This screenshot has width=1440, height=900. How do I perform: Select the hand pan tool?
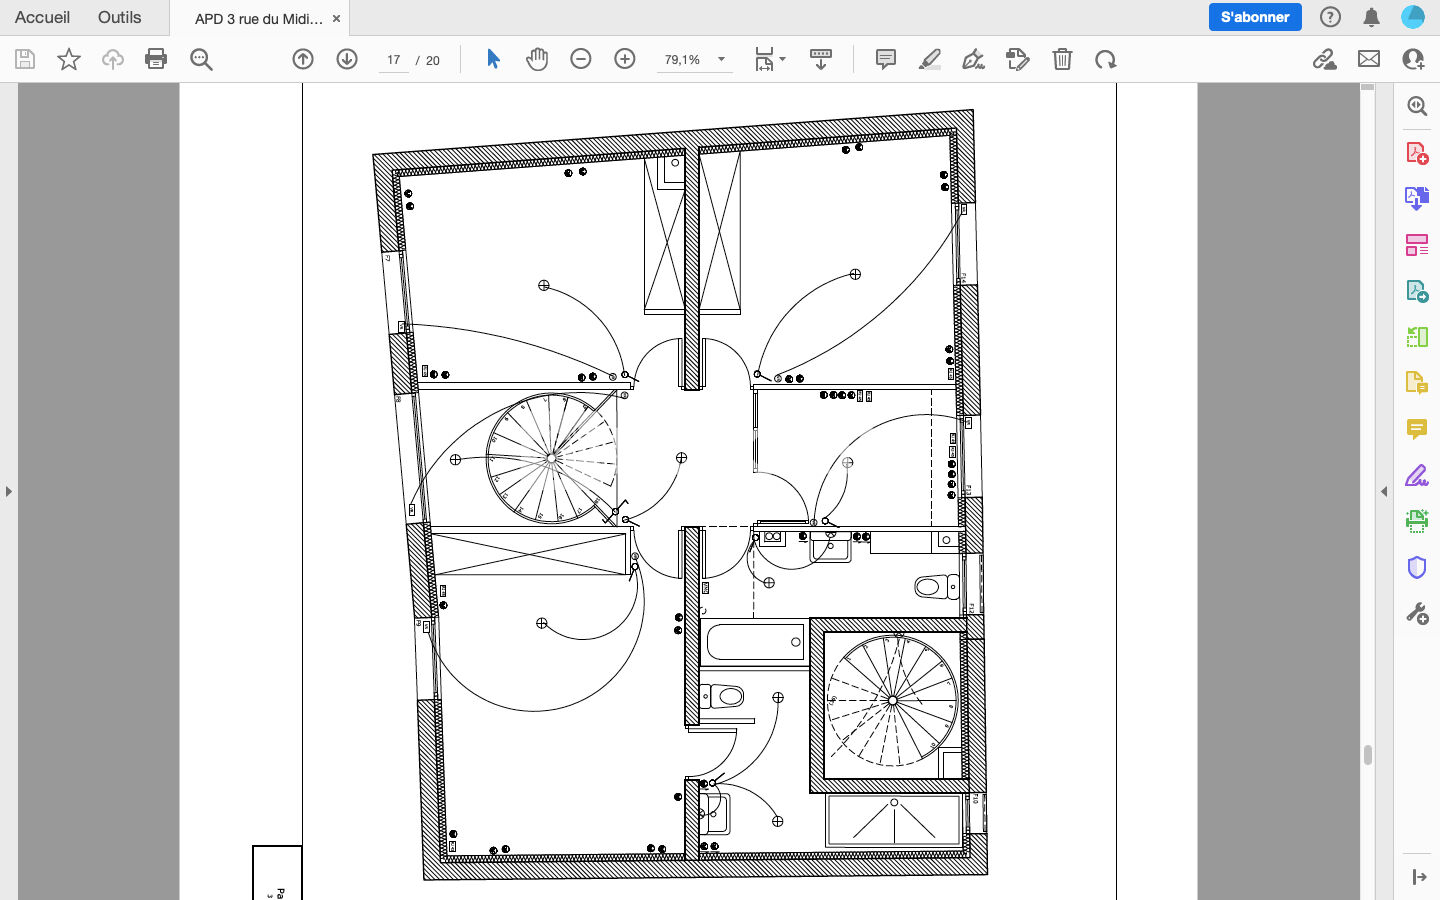(537, 59)
